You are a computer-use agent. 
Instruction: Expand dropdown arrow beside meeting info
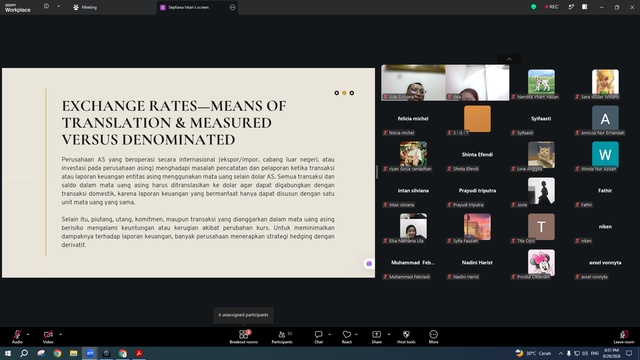click(x=58, y=7)
